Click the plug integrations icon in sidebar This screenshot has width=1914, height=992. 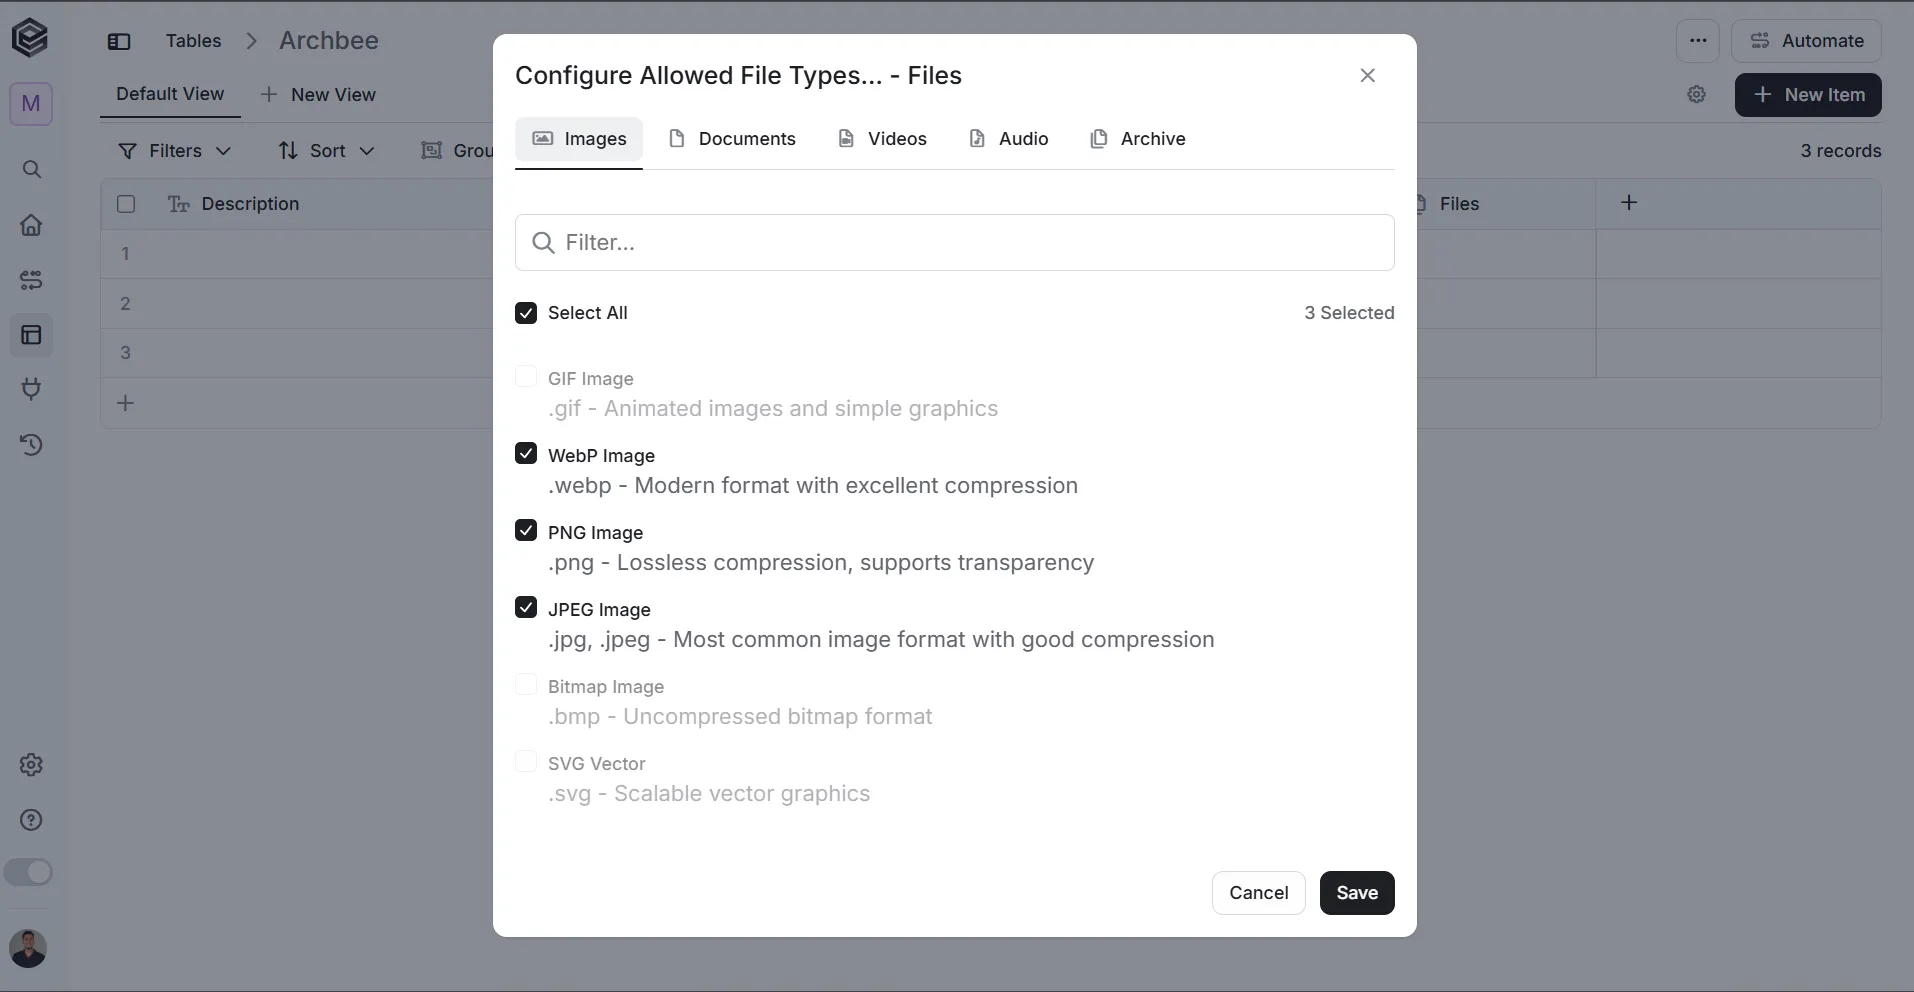pos(31,389)
